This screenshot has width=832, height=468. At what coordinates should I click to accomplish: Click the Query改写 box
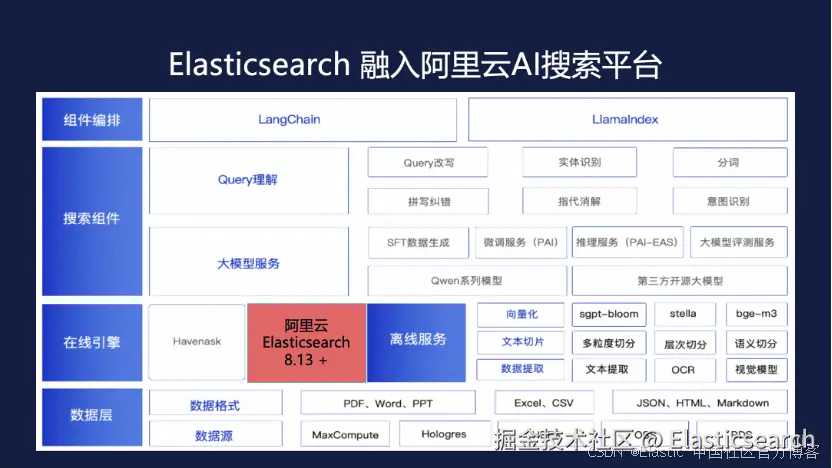tap(428, 162)
